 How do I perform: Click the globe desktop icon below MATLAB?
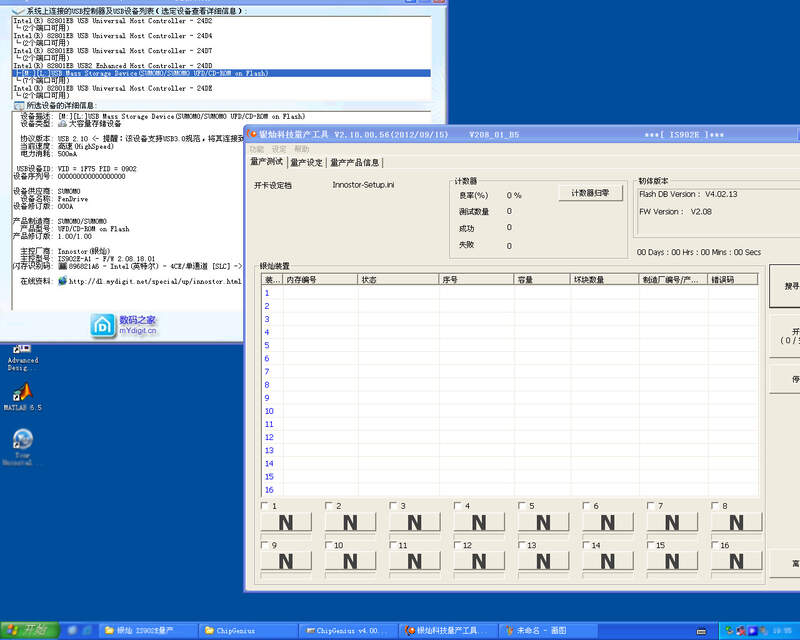click(x=22, y=441)
